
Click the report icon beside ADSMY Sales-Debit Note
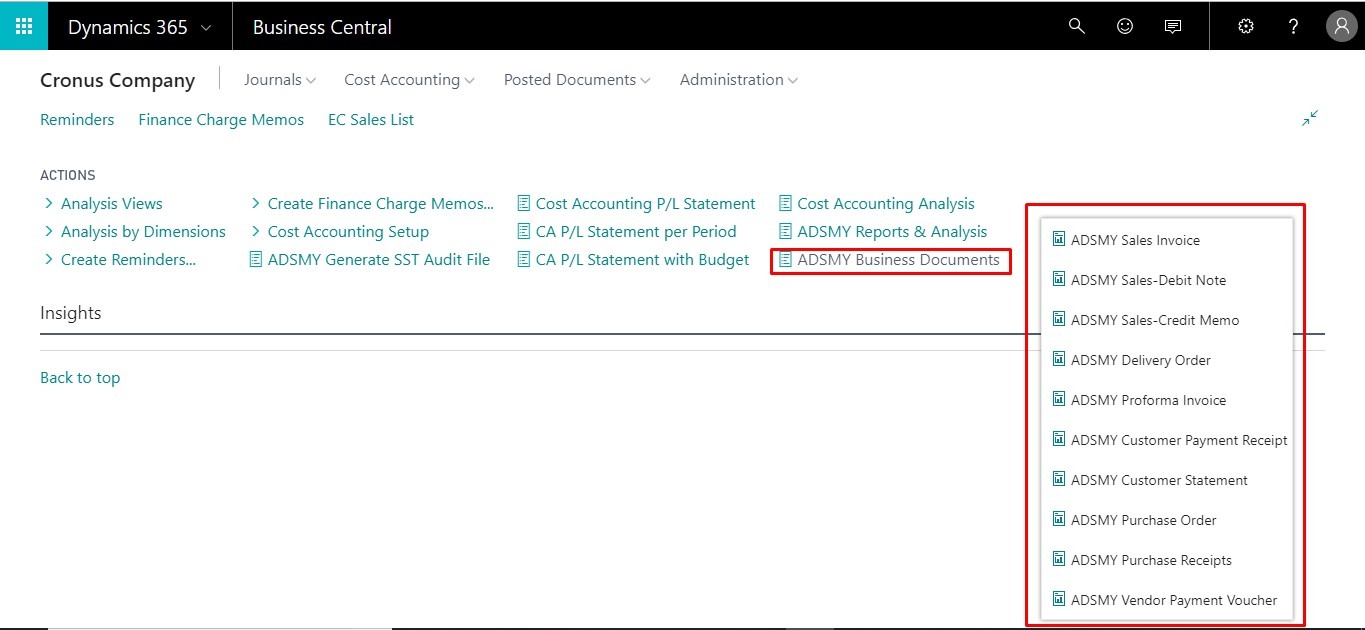tap(1059, 279)
